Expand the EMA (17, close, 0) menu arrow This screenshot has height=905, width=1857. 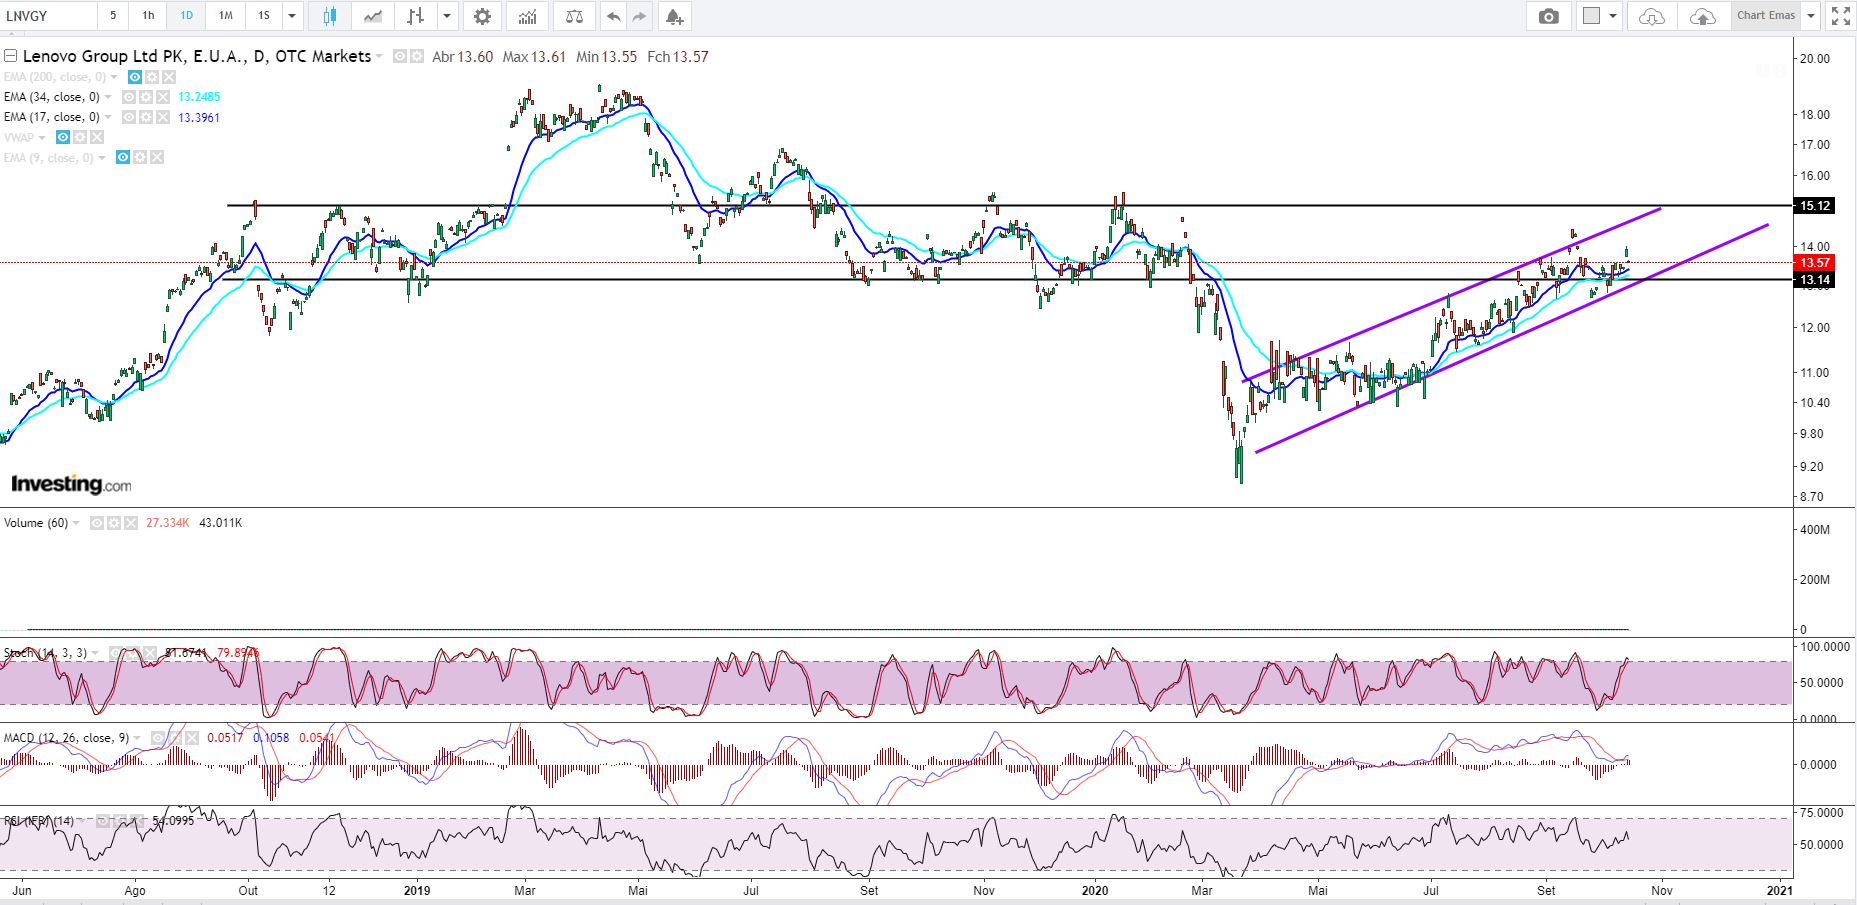click(x=108, y=117)
